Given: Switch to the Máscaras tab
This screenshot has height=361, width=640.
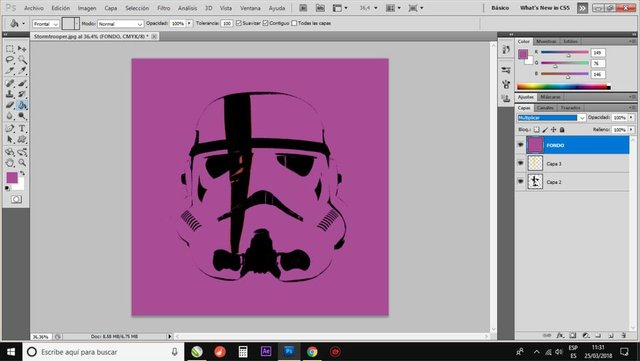Looking at the screenshot, I should [x=550, y=97].
